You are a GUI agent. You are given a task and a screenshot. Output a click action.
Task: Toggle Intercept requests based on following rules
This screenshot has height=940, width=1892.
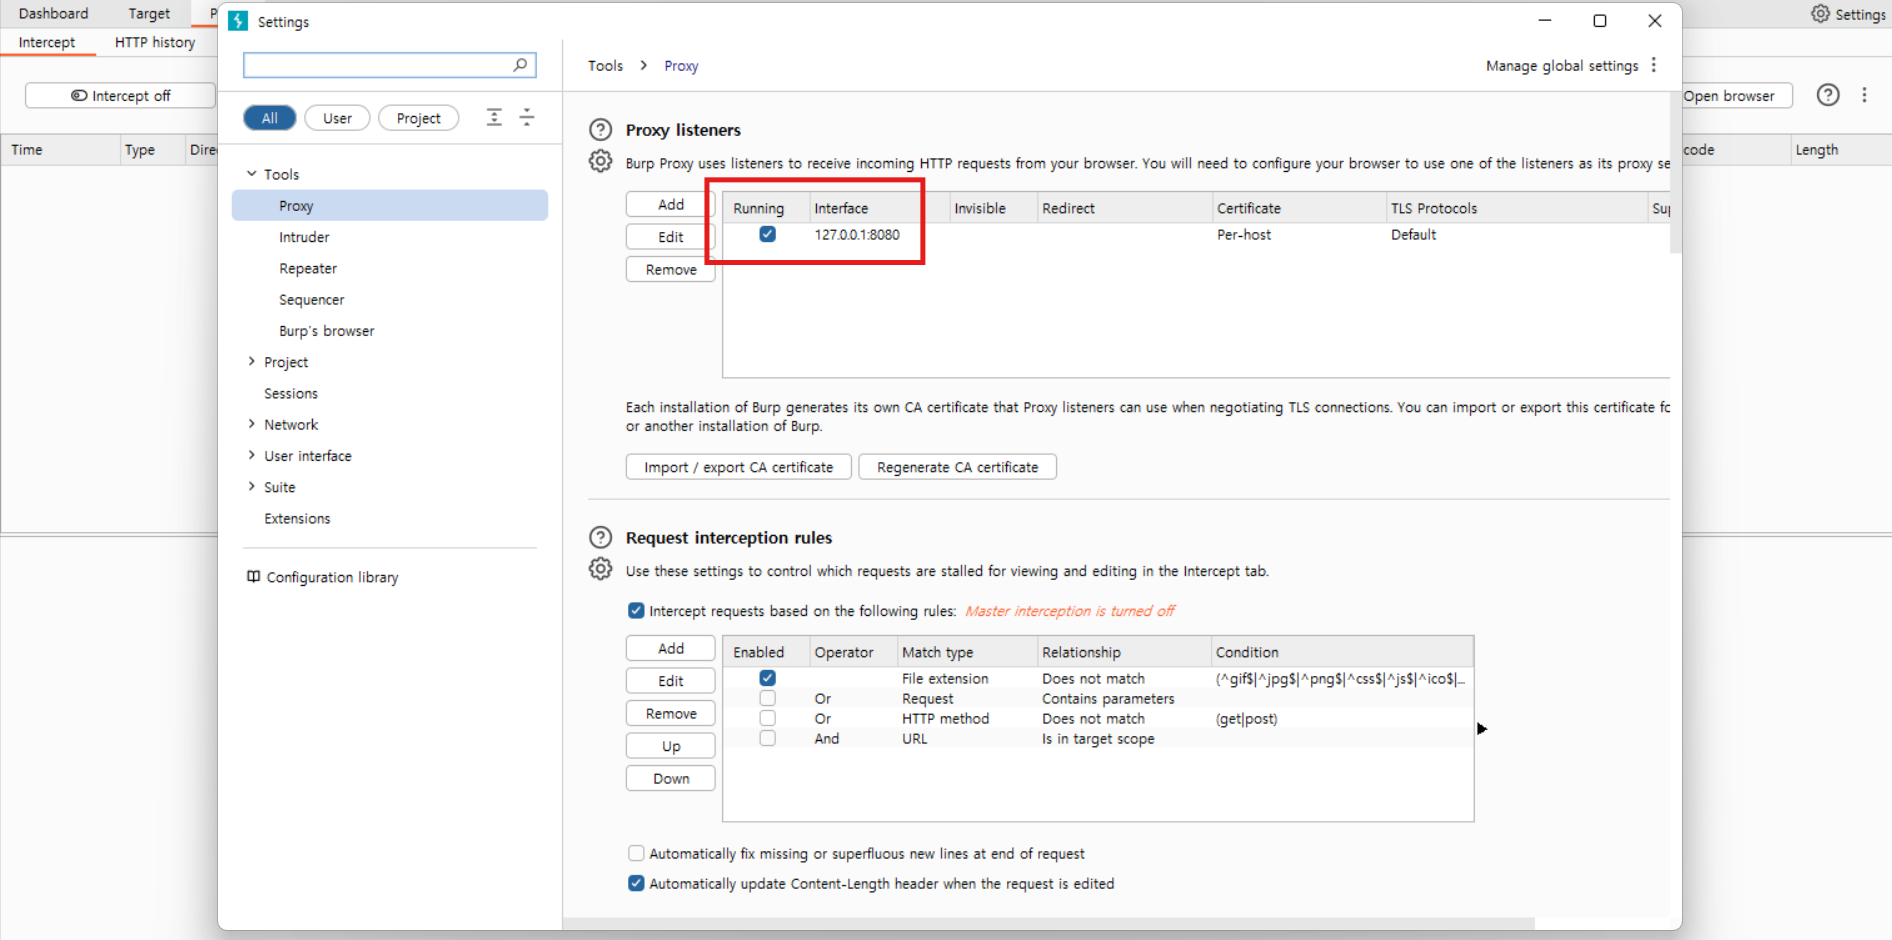[x=636, y=611]
